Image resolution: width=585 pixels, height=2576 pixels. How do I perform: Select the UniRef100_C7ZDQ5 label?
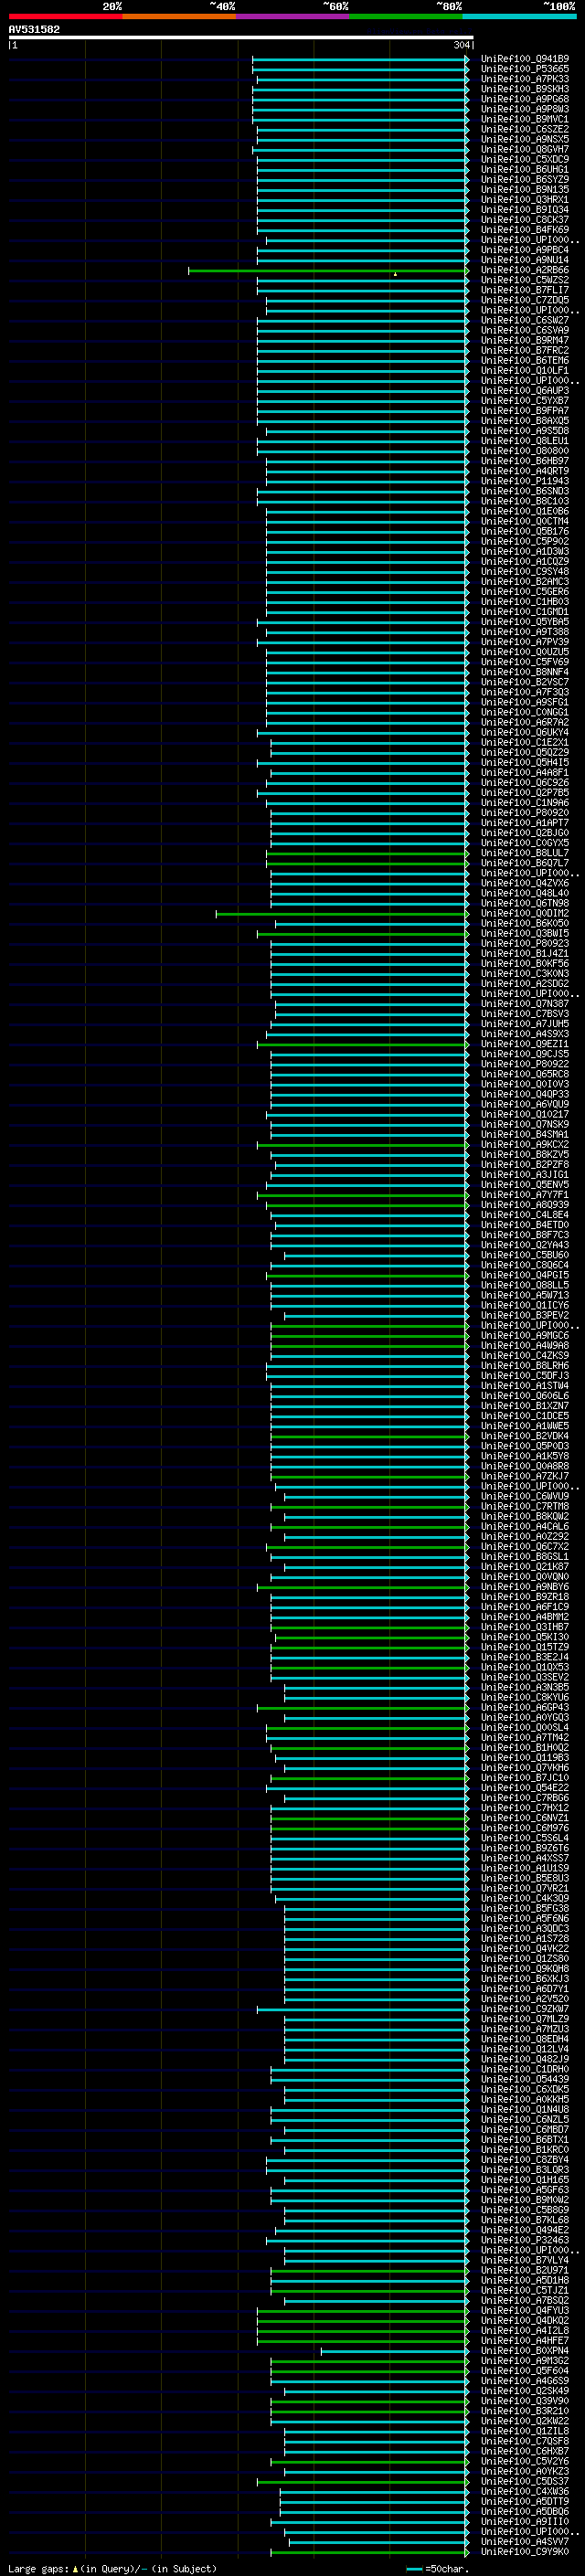pyautogui.click(x=524, y=300)
